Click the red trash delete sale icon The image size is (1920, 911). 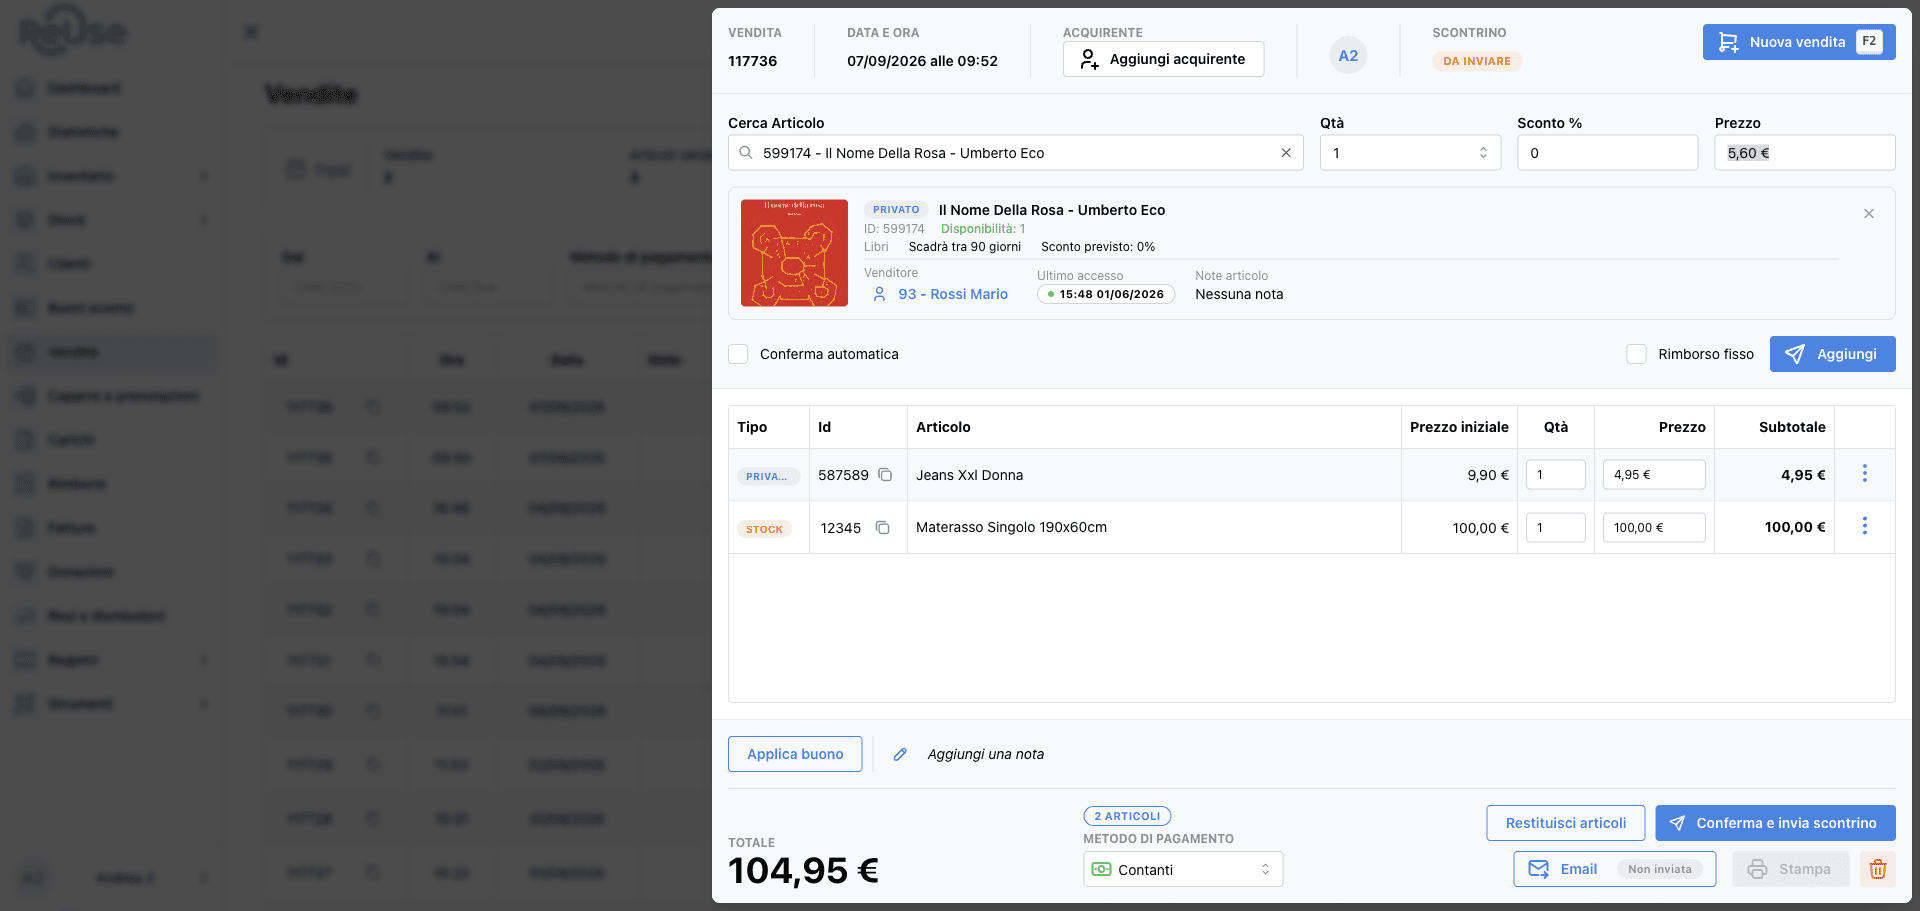tap(1878, 869)
